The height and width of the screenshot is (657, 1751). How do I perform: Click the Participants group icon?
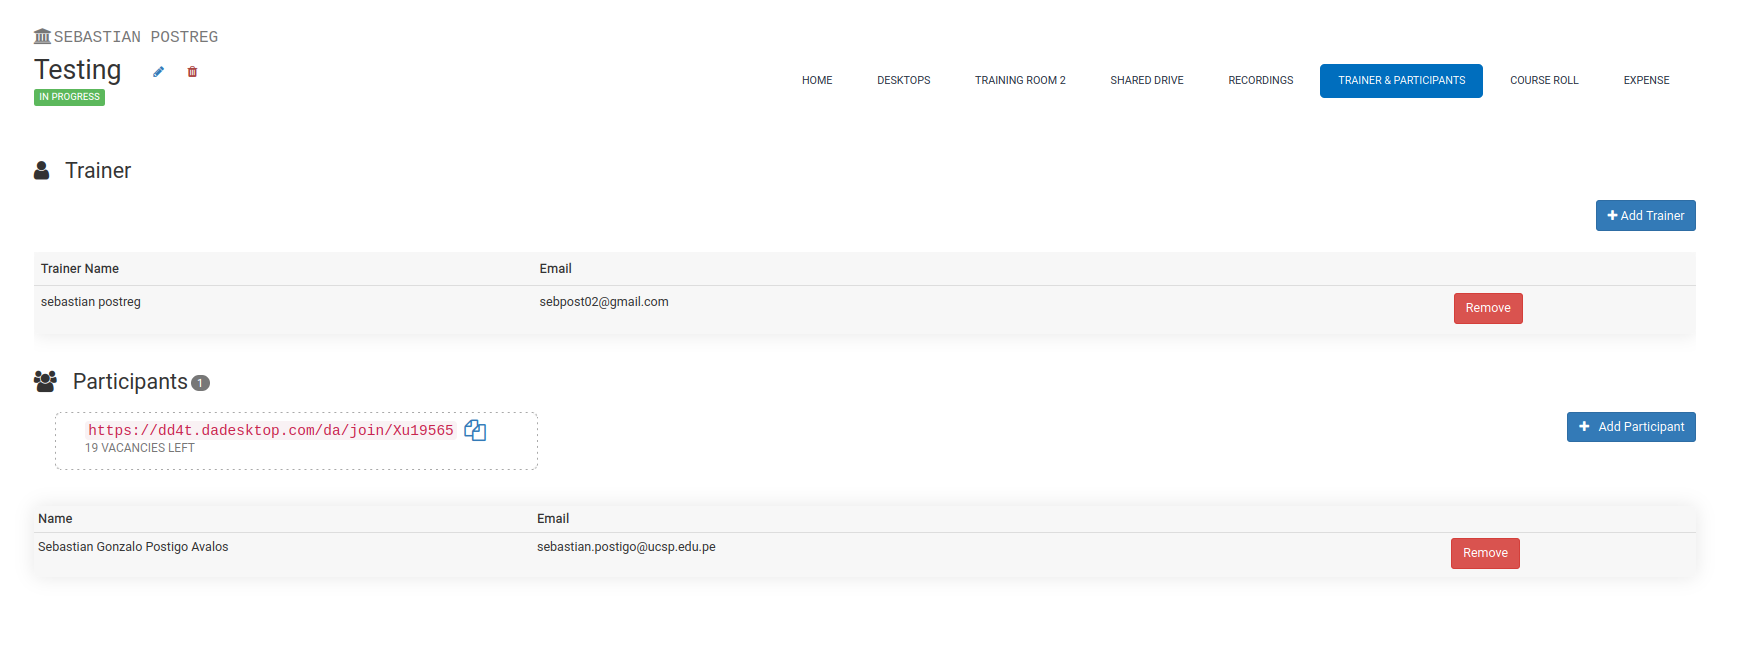tap(45, 381)
